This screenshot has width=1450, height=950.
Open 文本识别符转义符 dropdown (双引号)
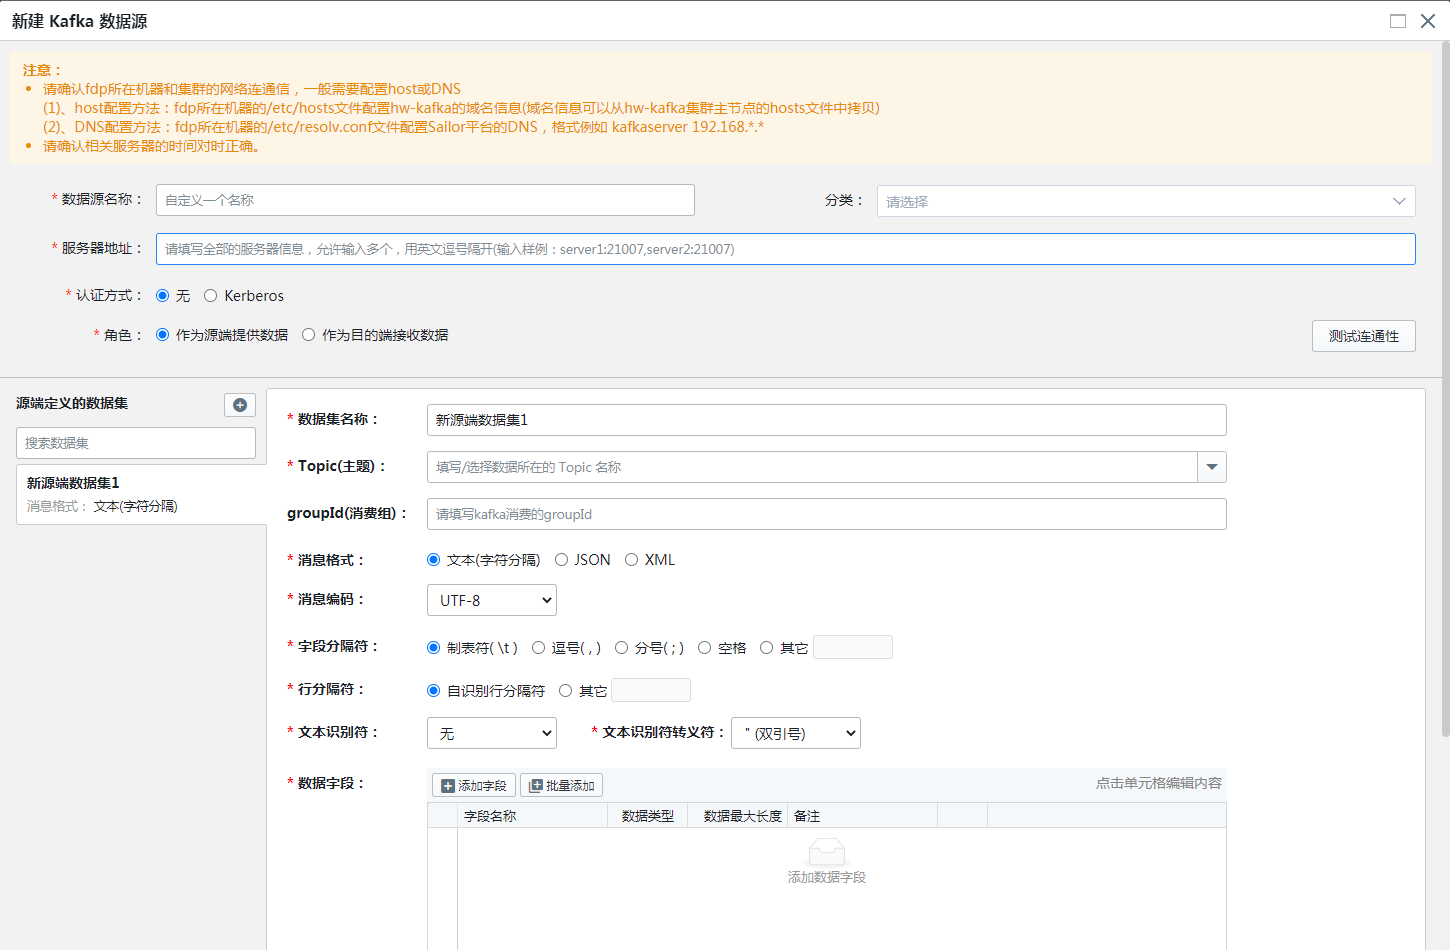(x=796, y=733)
